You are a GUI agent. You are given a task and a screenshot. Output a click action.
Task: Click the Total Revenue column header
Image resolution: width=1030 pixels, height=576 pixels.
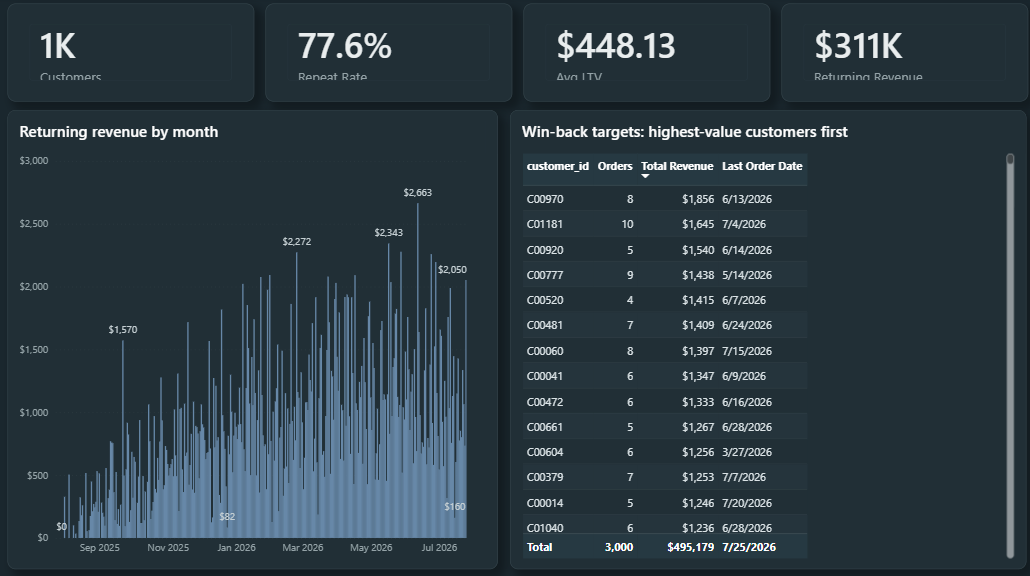677,166
